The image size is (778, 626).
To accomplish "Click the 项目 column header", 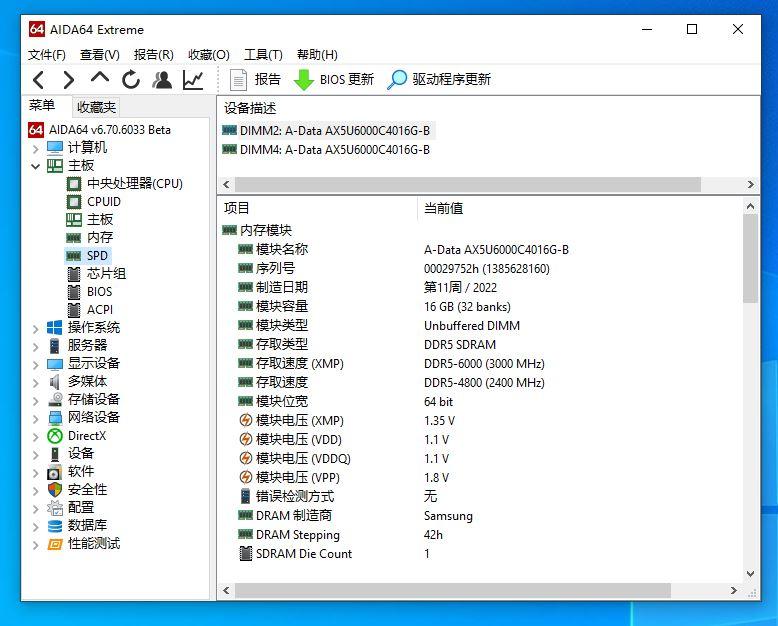I will (237, 208).
